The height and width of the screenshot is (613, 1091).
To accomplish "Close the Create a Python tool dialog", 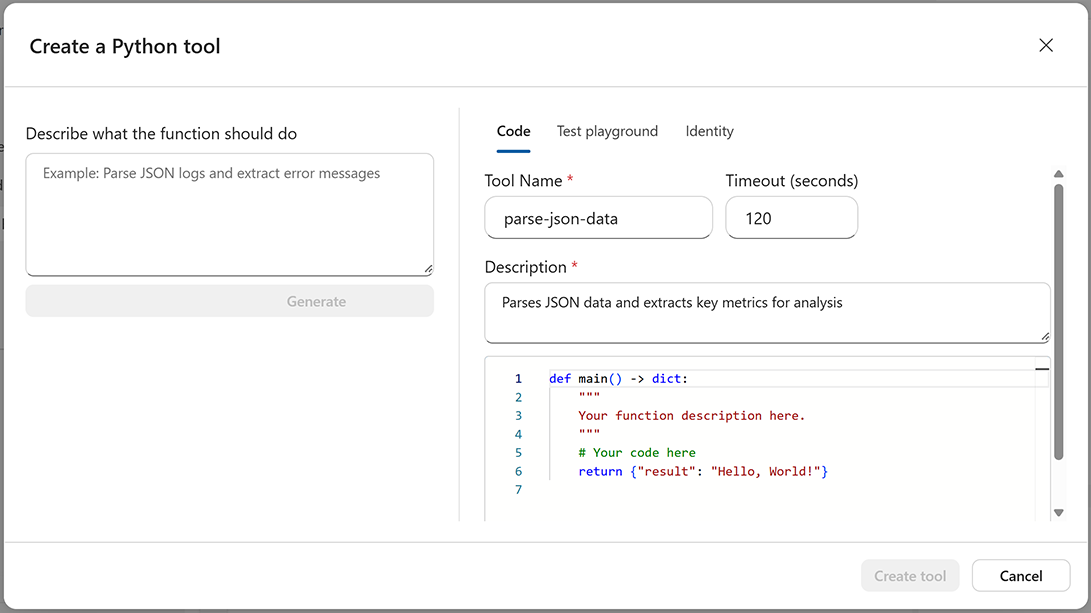I will (1046, 45).
